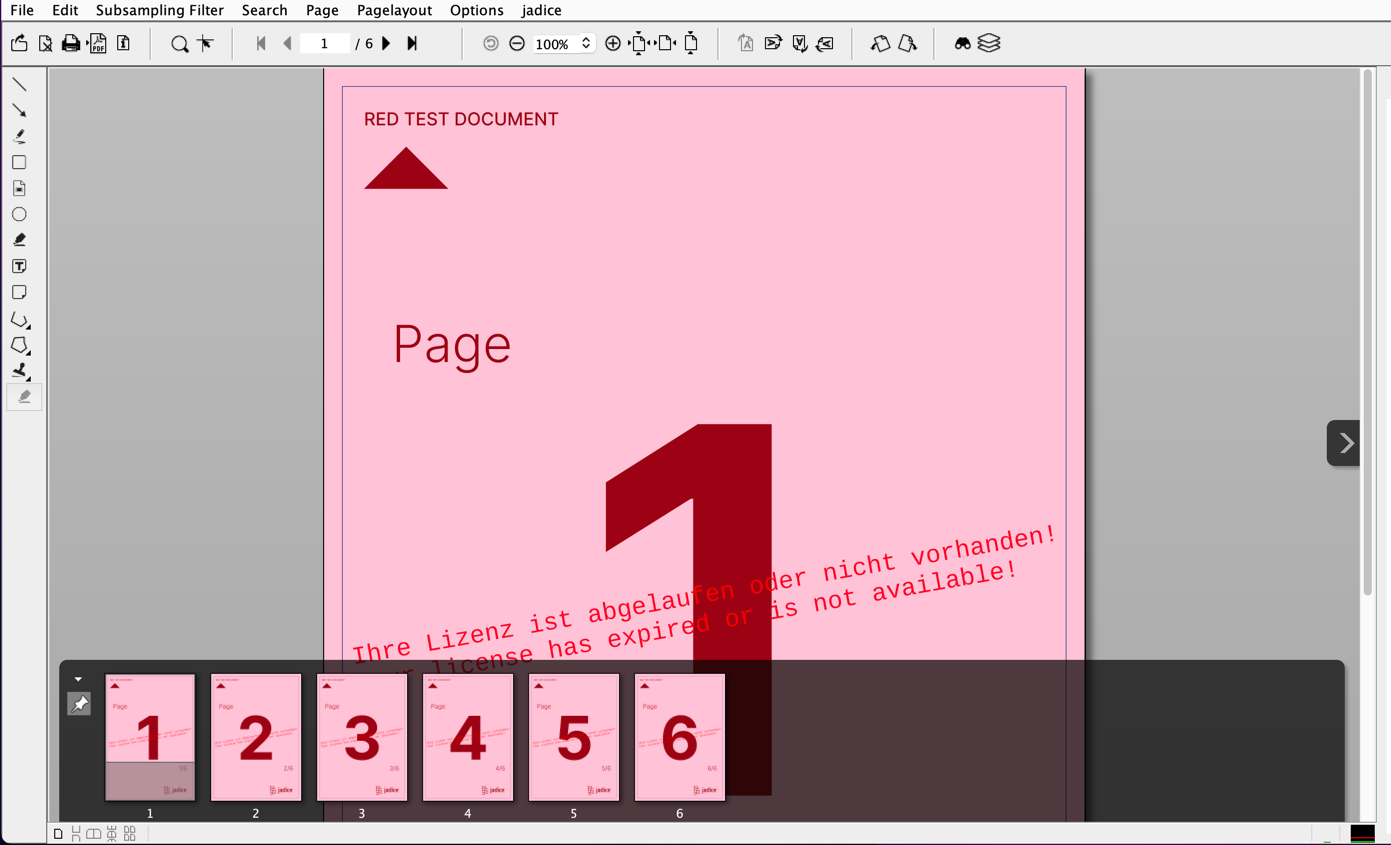This screenshot has height=845, width=1391.
Task: Rotate page counterclockwise
Action: pos(880,43)
